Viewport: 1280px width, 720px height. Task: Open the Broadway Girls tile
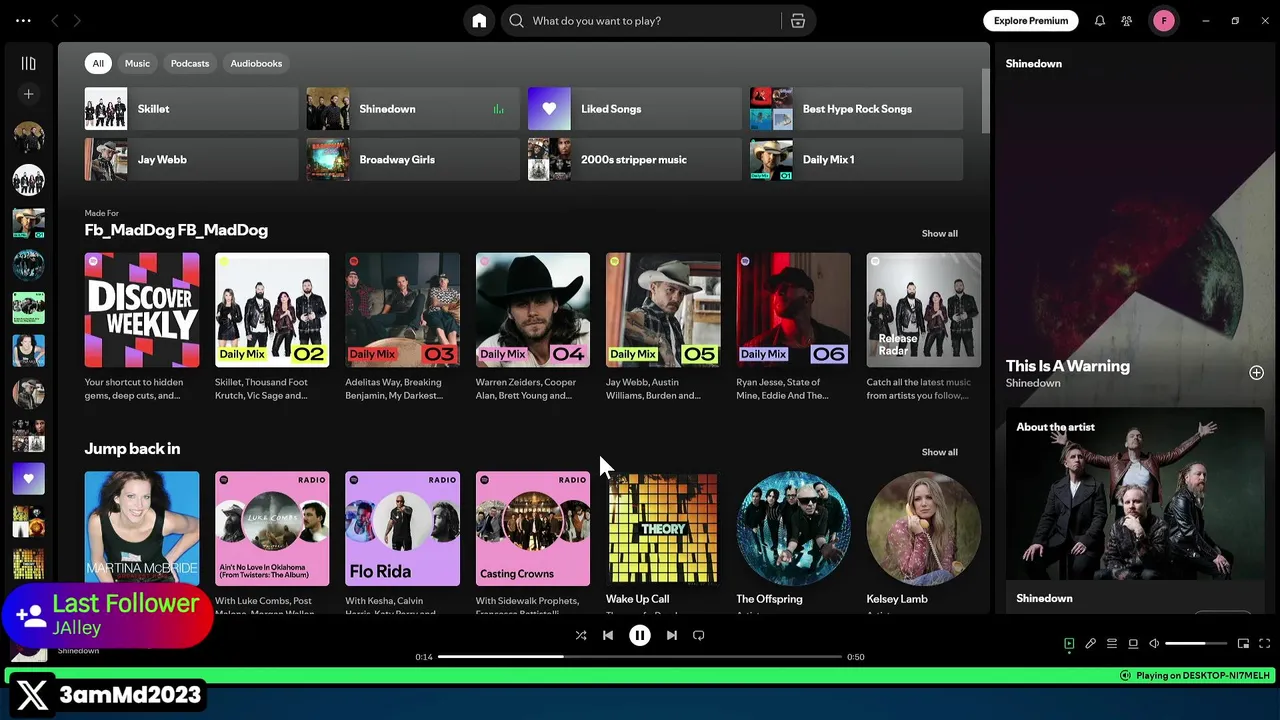(x=413, y=160)
